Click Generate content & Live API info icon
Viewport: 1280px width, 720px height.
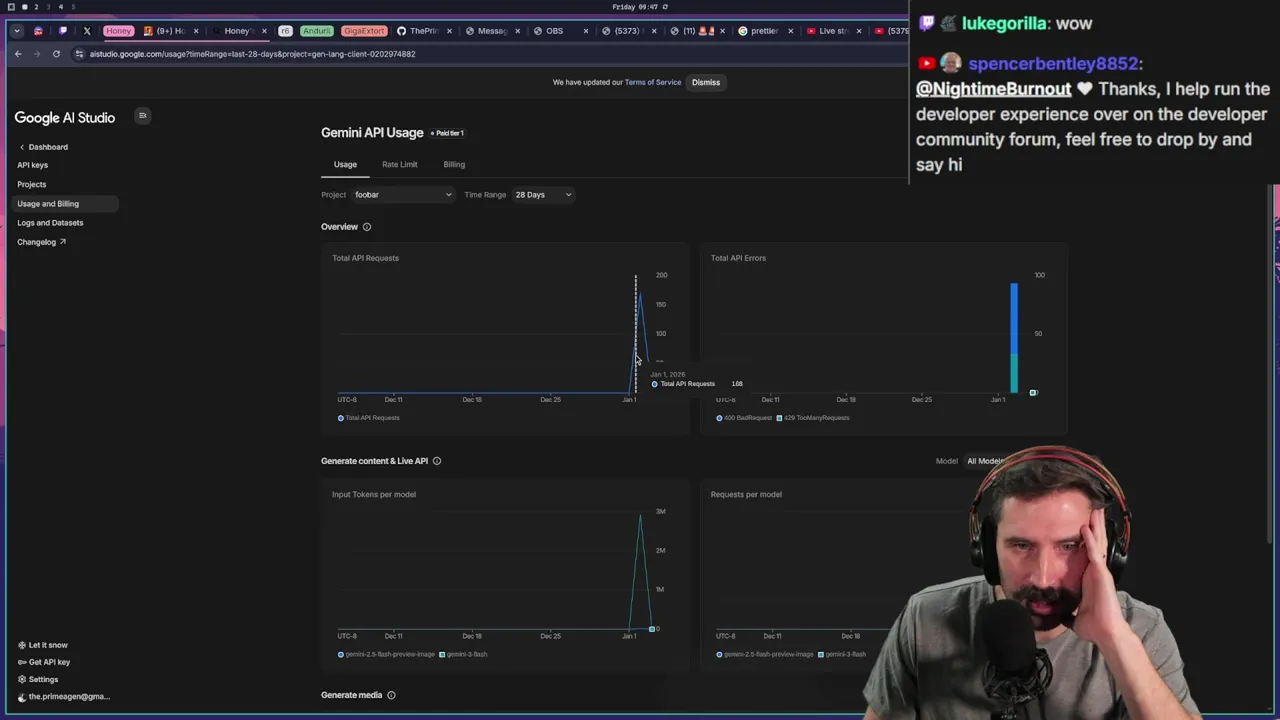pos(437,461)
